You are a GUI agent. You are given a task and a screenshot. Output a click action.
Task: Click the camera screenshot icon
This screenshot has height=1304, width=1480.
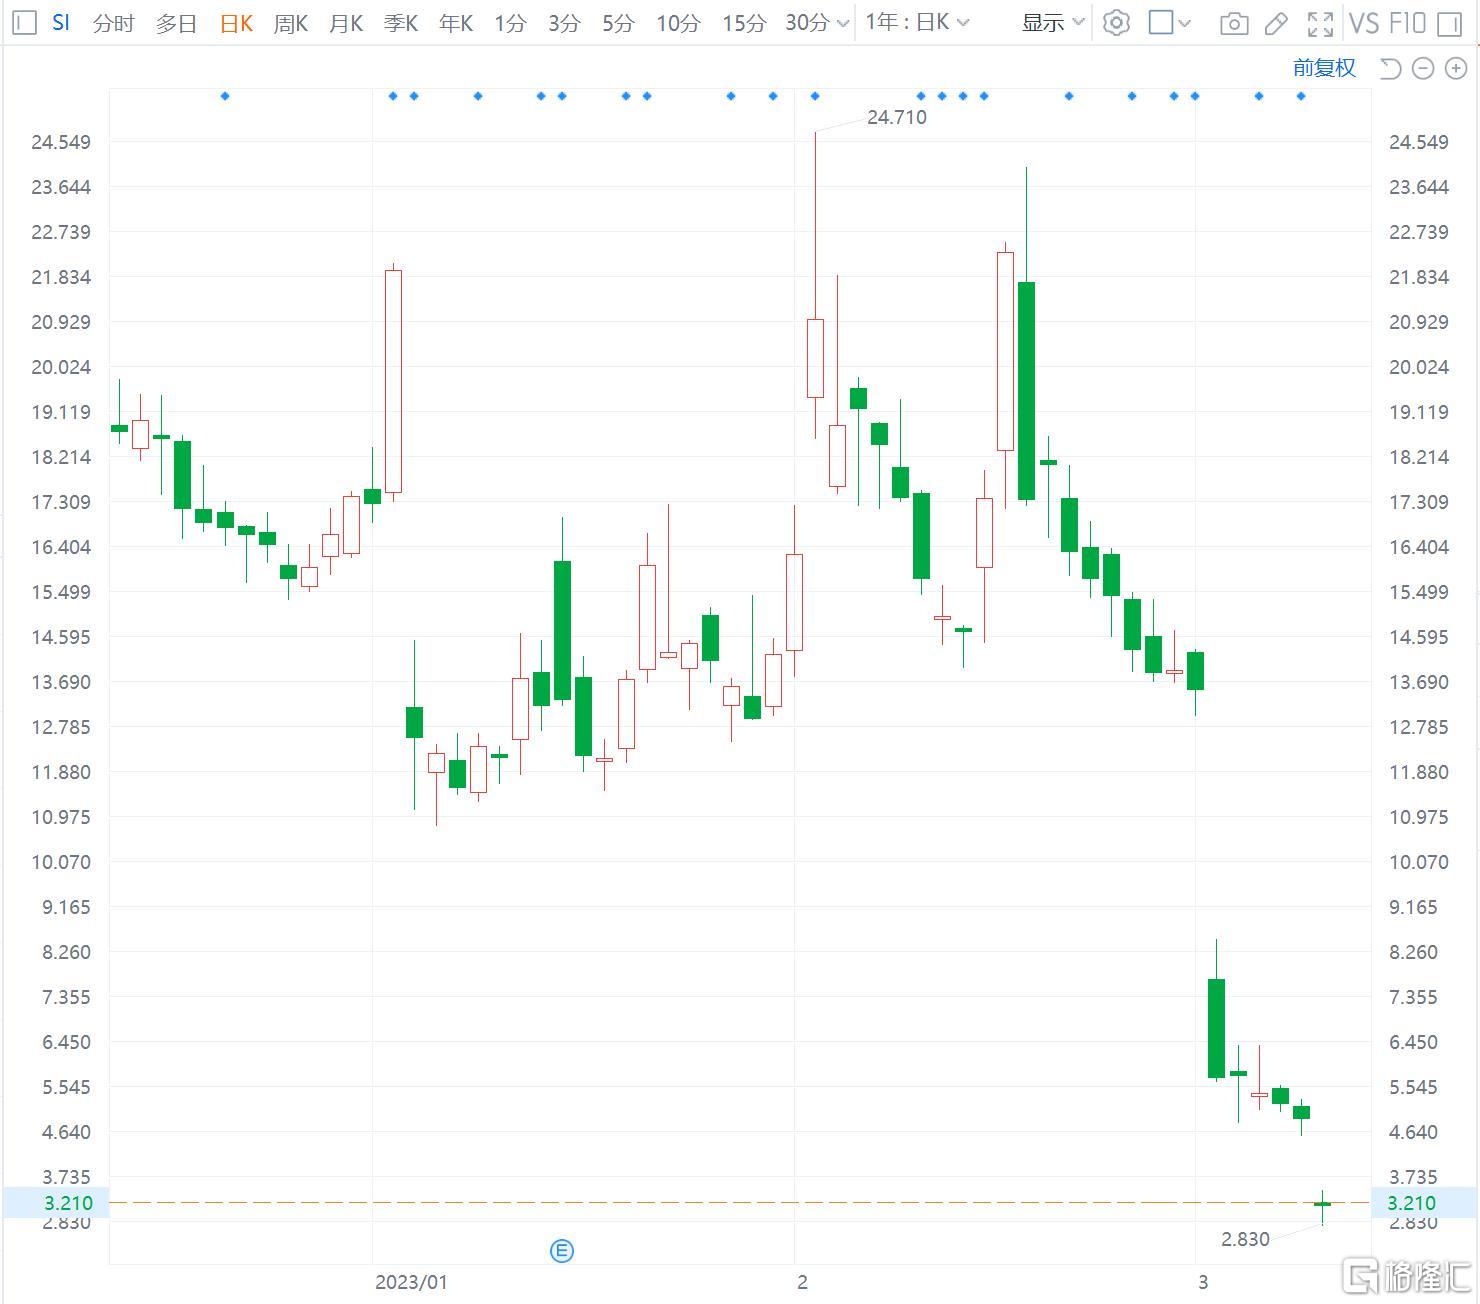[x=1234, y=23]
